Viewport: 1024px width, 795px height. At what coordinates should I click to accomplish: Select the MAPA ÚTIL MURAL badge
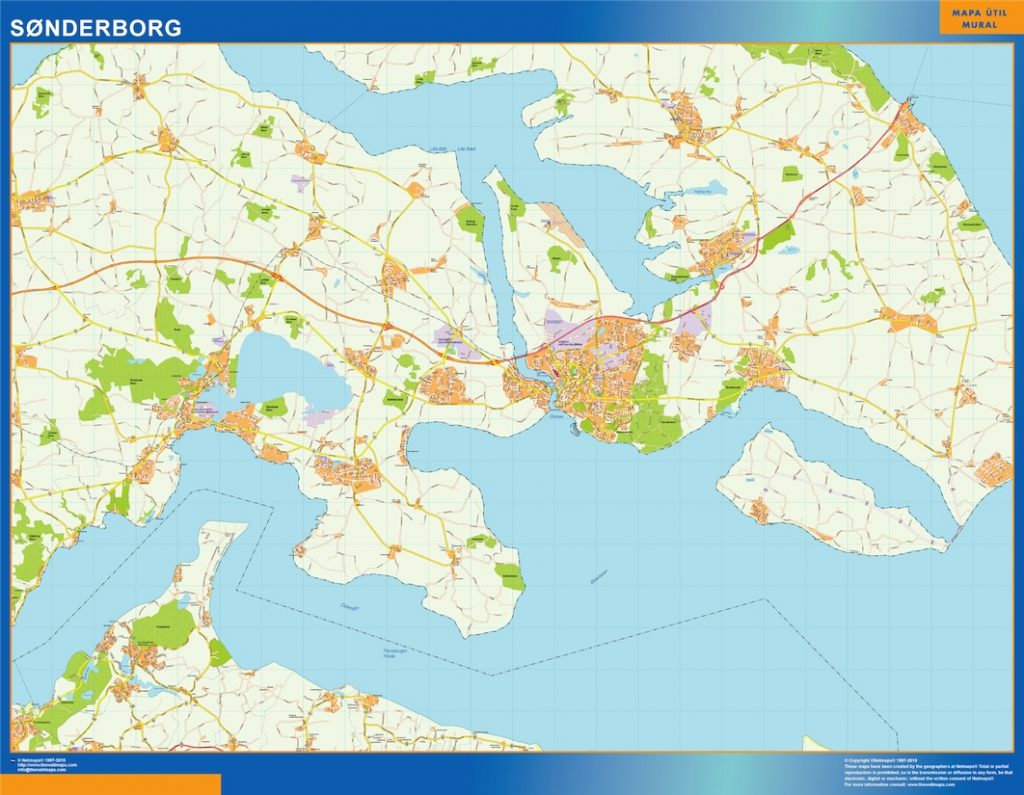(978, 18)
